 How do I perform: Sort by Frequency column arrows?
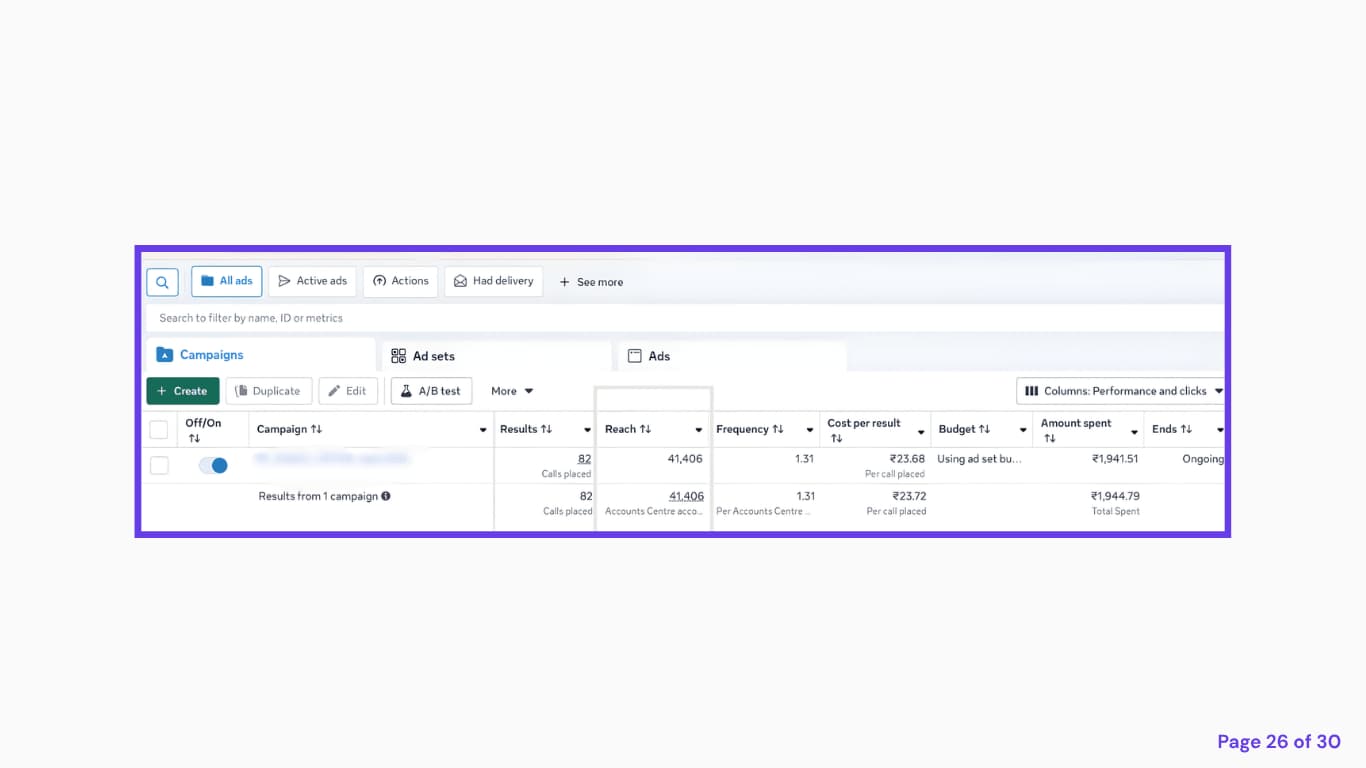(778, 429)
